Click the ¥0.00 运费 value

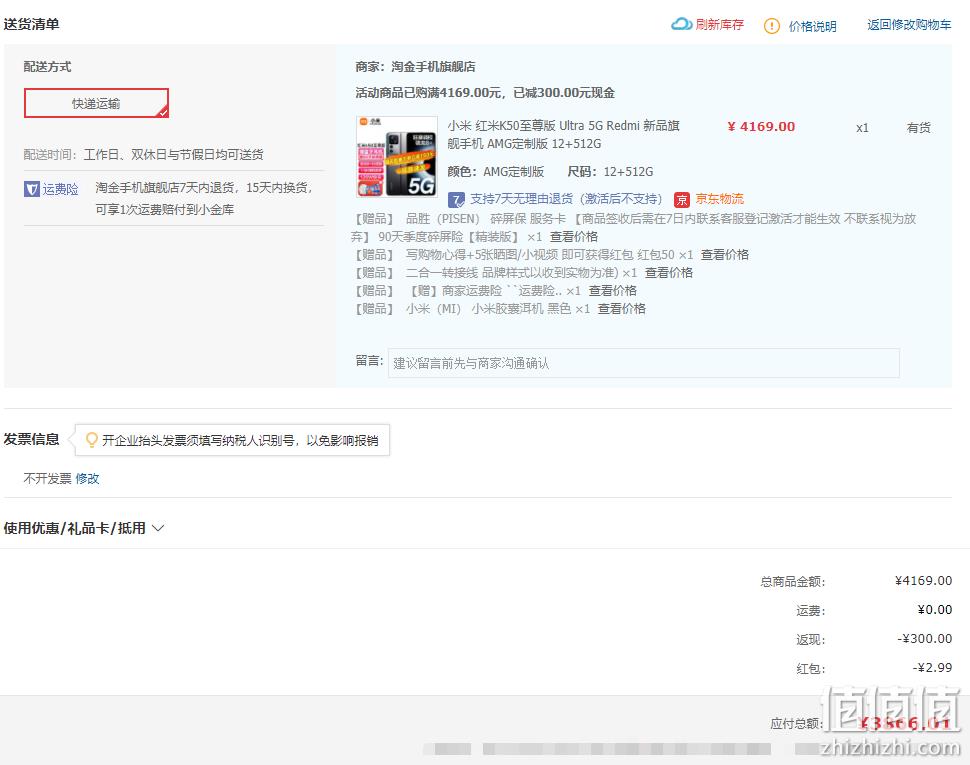coord(935,610)
